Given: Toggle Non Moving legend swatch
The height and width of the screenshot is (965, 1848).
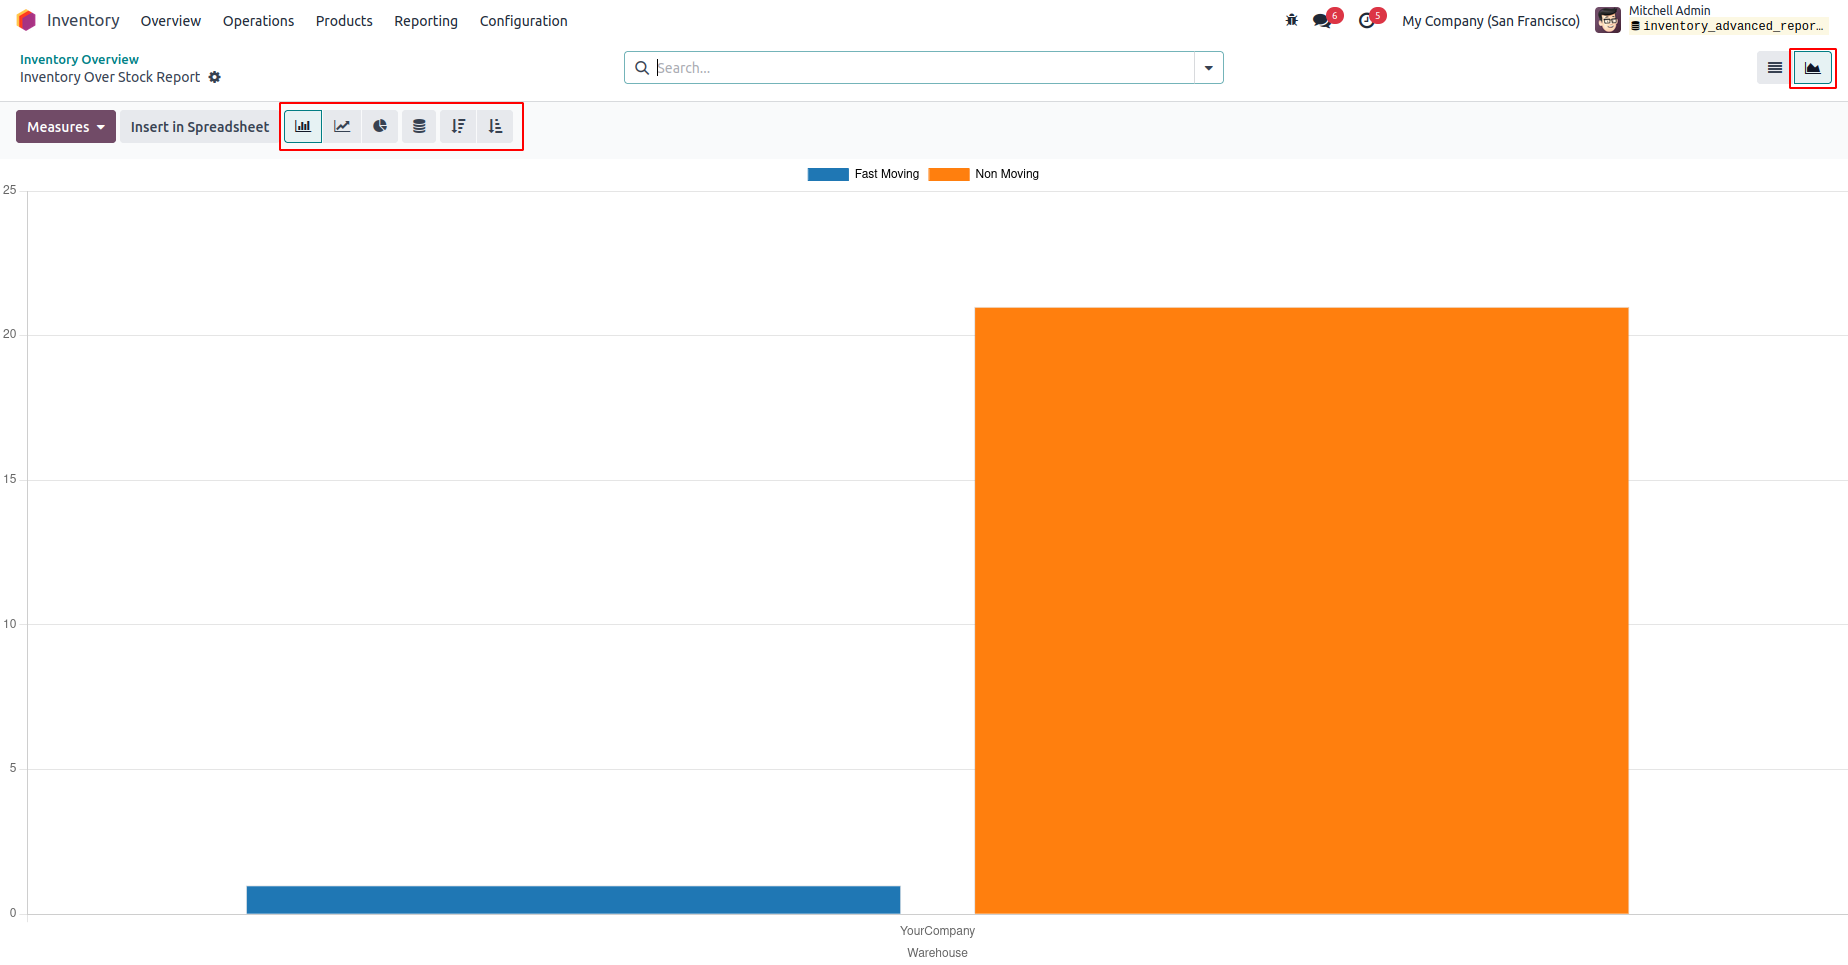Looking at the screenshot, I should click(x=949, y=174).
